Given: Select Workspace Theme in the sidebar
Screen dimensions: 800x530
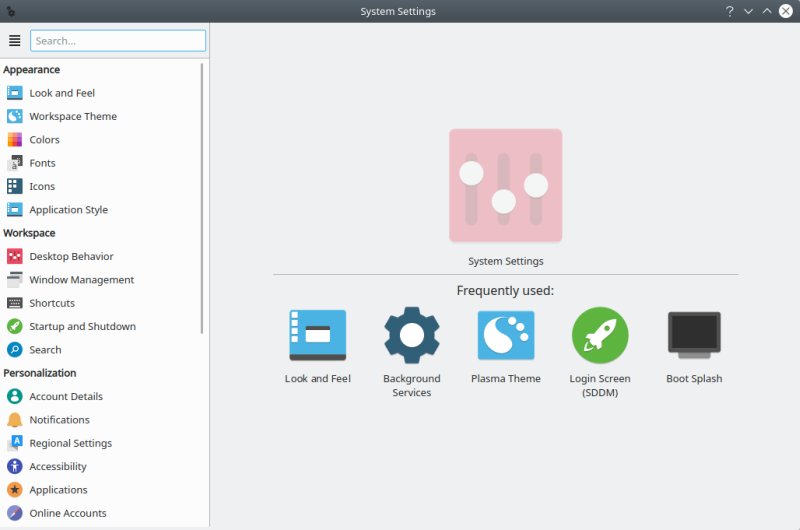Looking at the screenshot, I should pyautogui.click(x=73, y=117).
